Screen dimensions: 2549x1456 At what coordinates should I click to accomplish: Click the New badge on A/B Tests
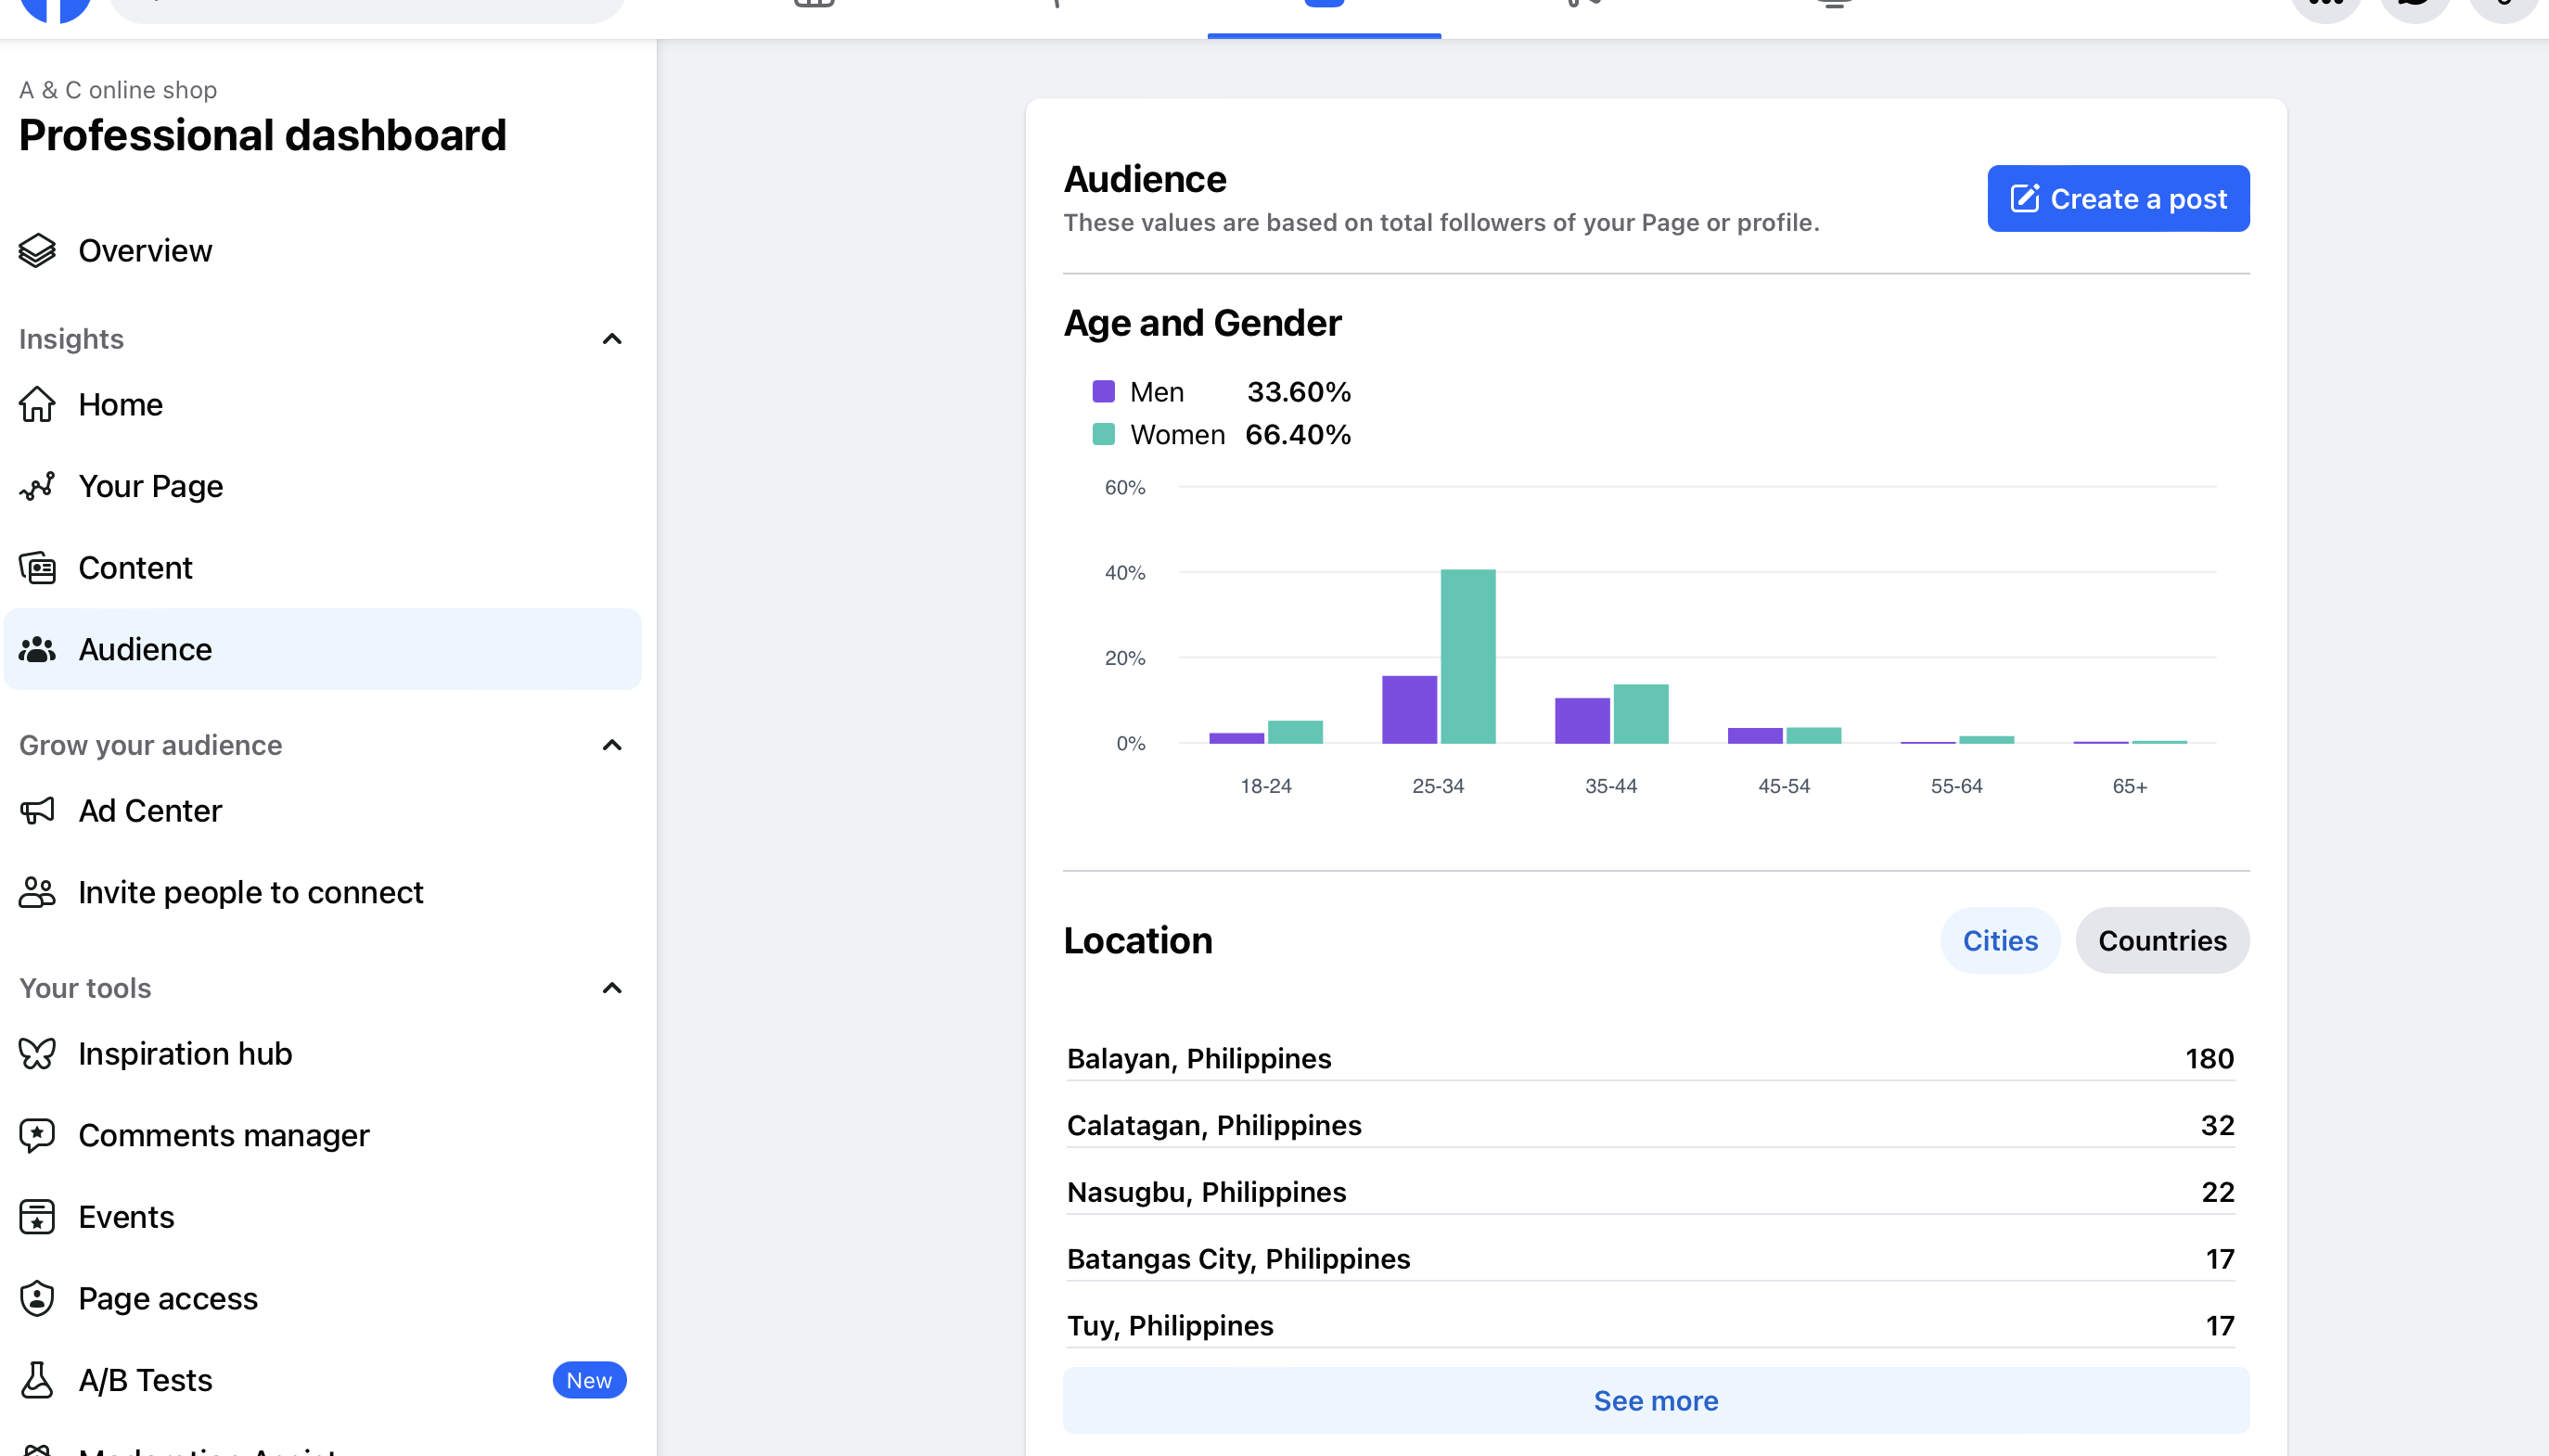pyautogui.click(x=589, y=1381)
